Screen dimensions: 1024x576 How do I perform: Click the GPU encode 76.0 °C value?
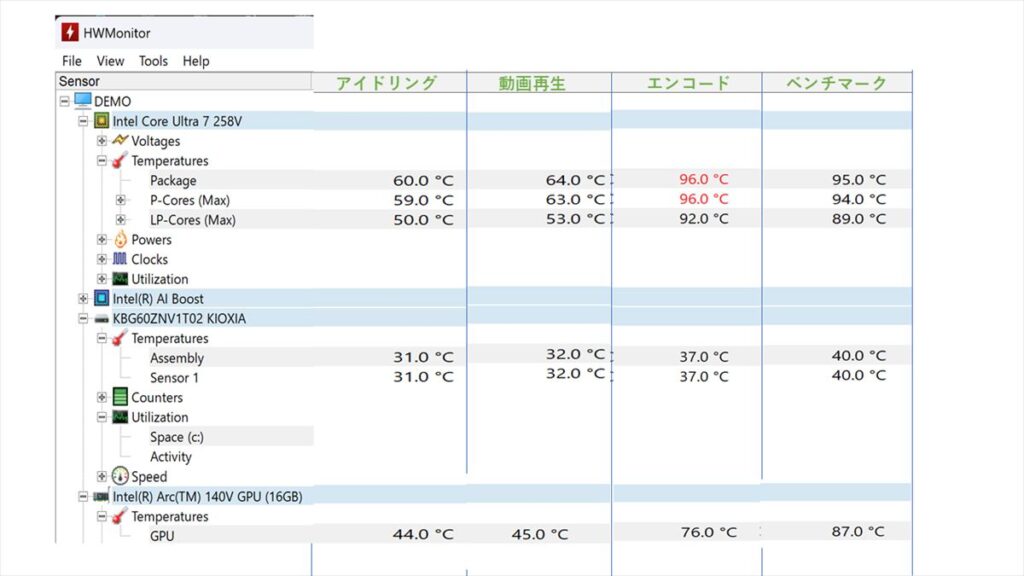pyautogui.click(x=709, y=532)
